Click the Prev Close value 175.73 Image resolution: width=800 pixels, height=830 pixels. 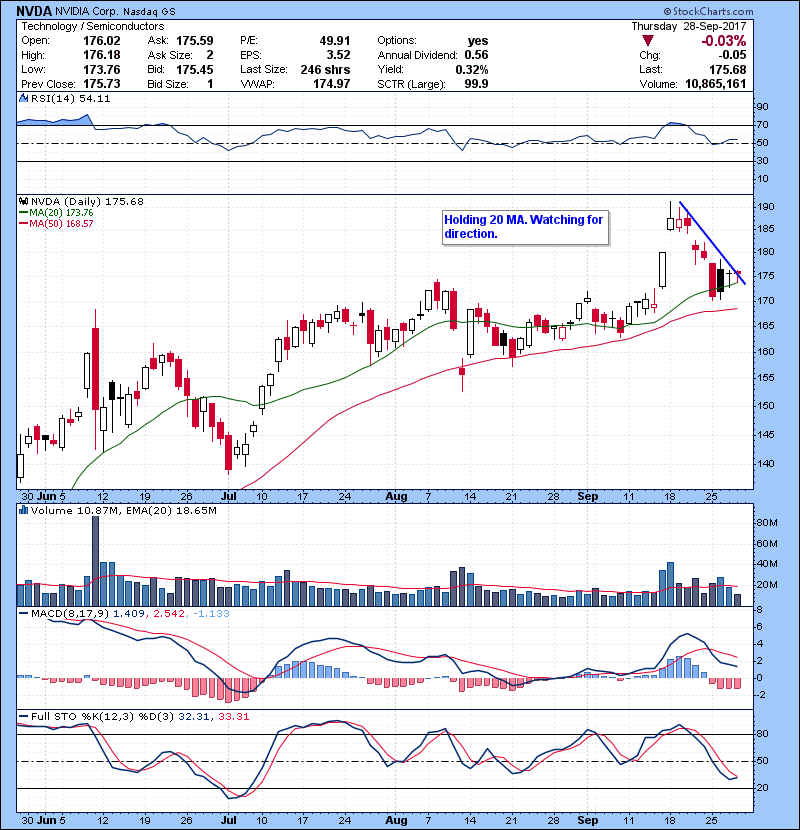[x=102, y=84]
